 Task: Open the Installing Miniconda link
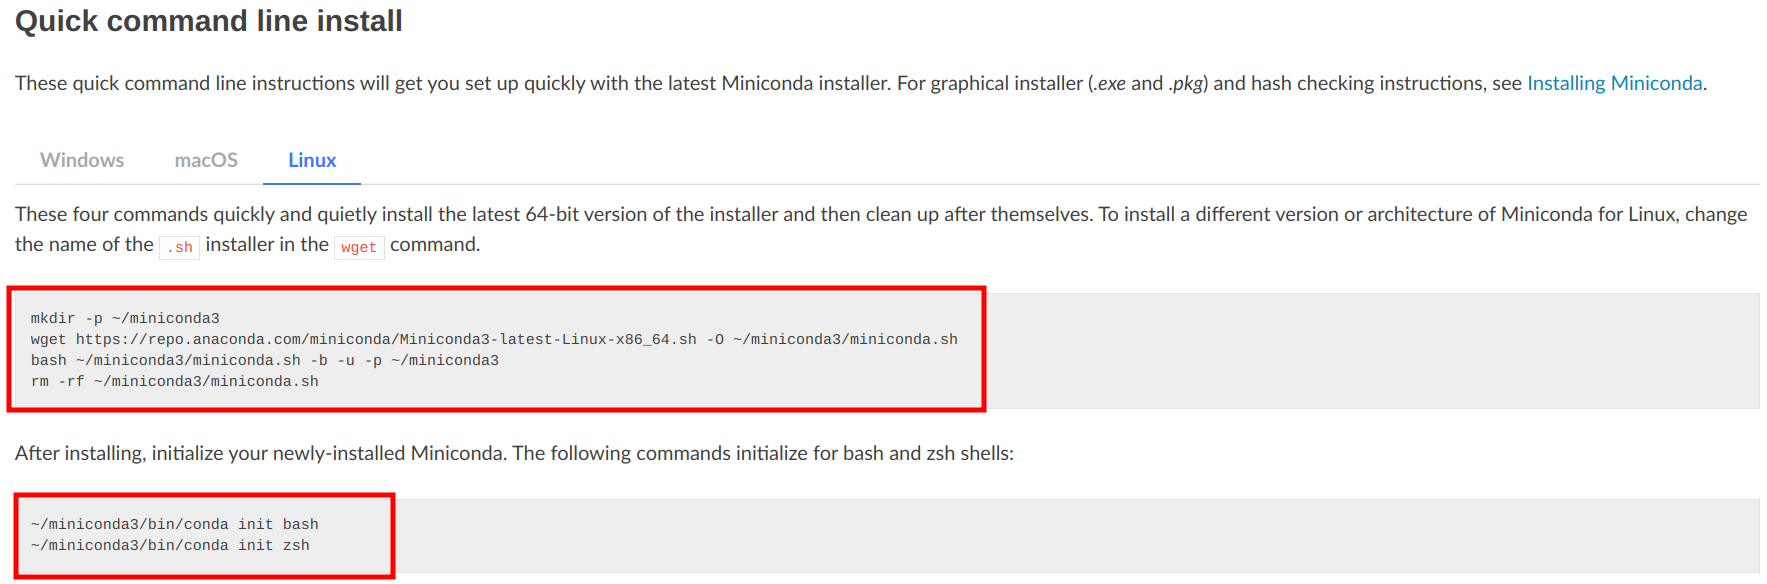(1614, 83)
